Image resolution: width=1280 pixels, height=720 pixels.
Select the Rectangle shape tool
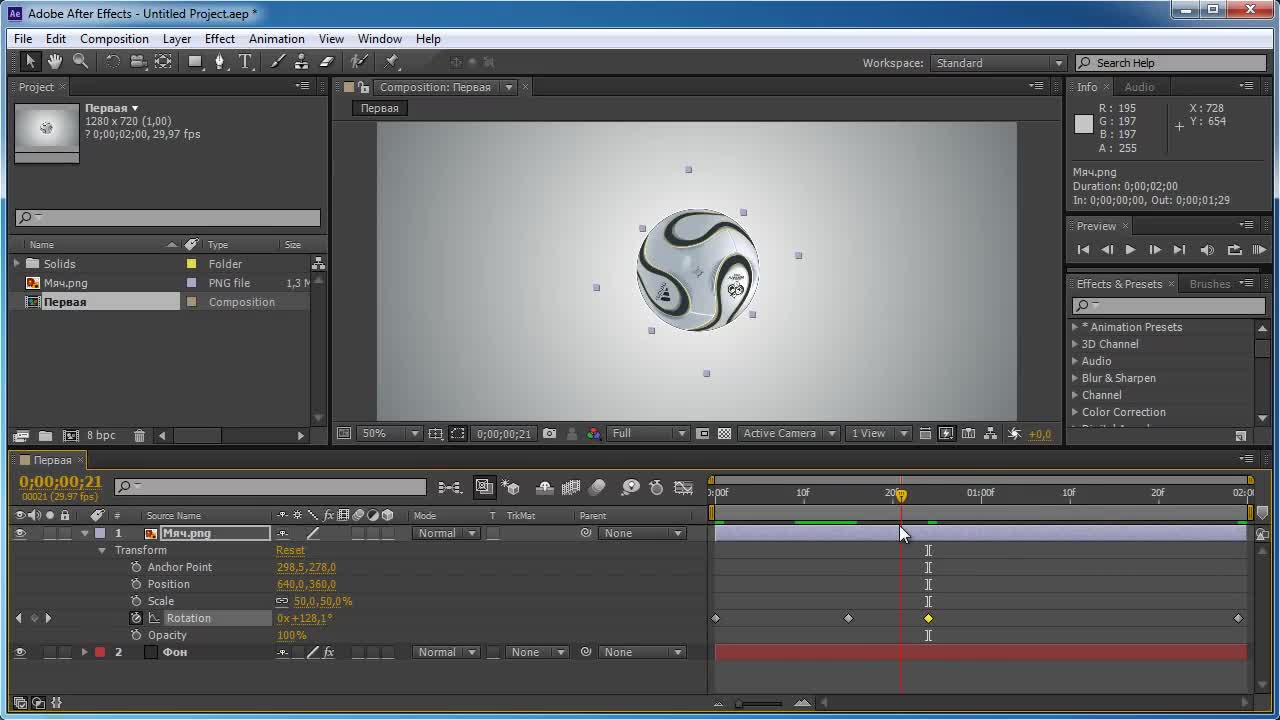pyautogui.click(x=196, y=62)
